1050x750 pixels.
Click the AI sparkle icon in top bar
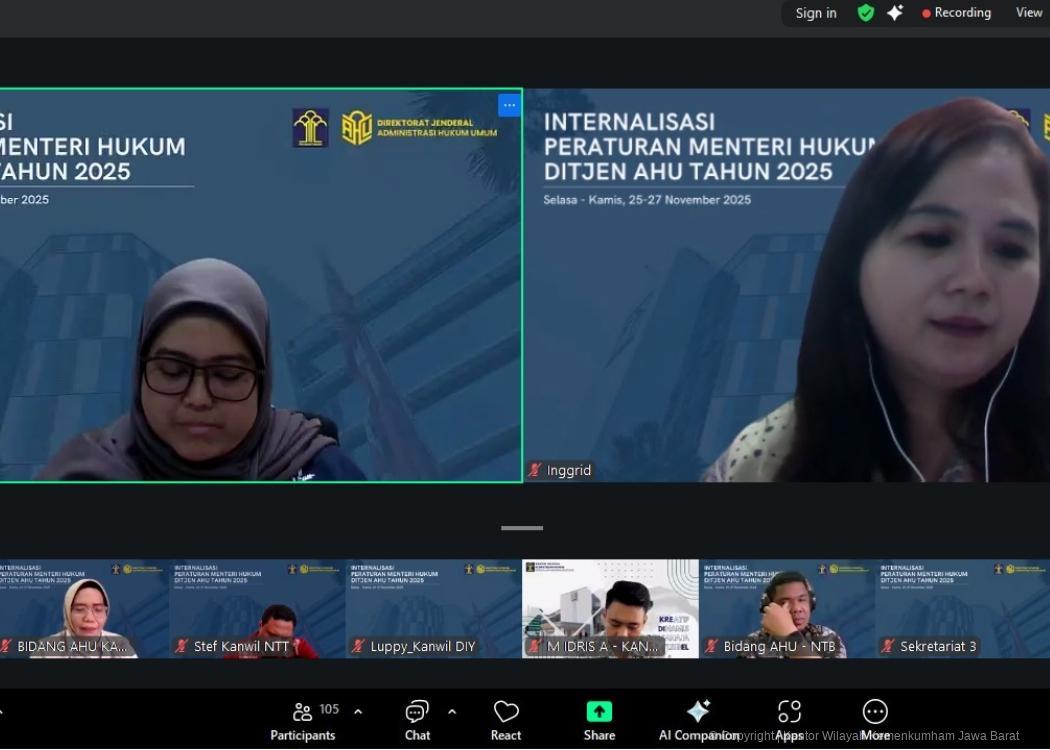point(895,13)
